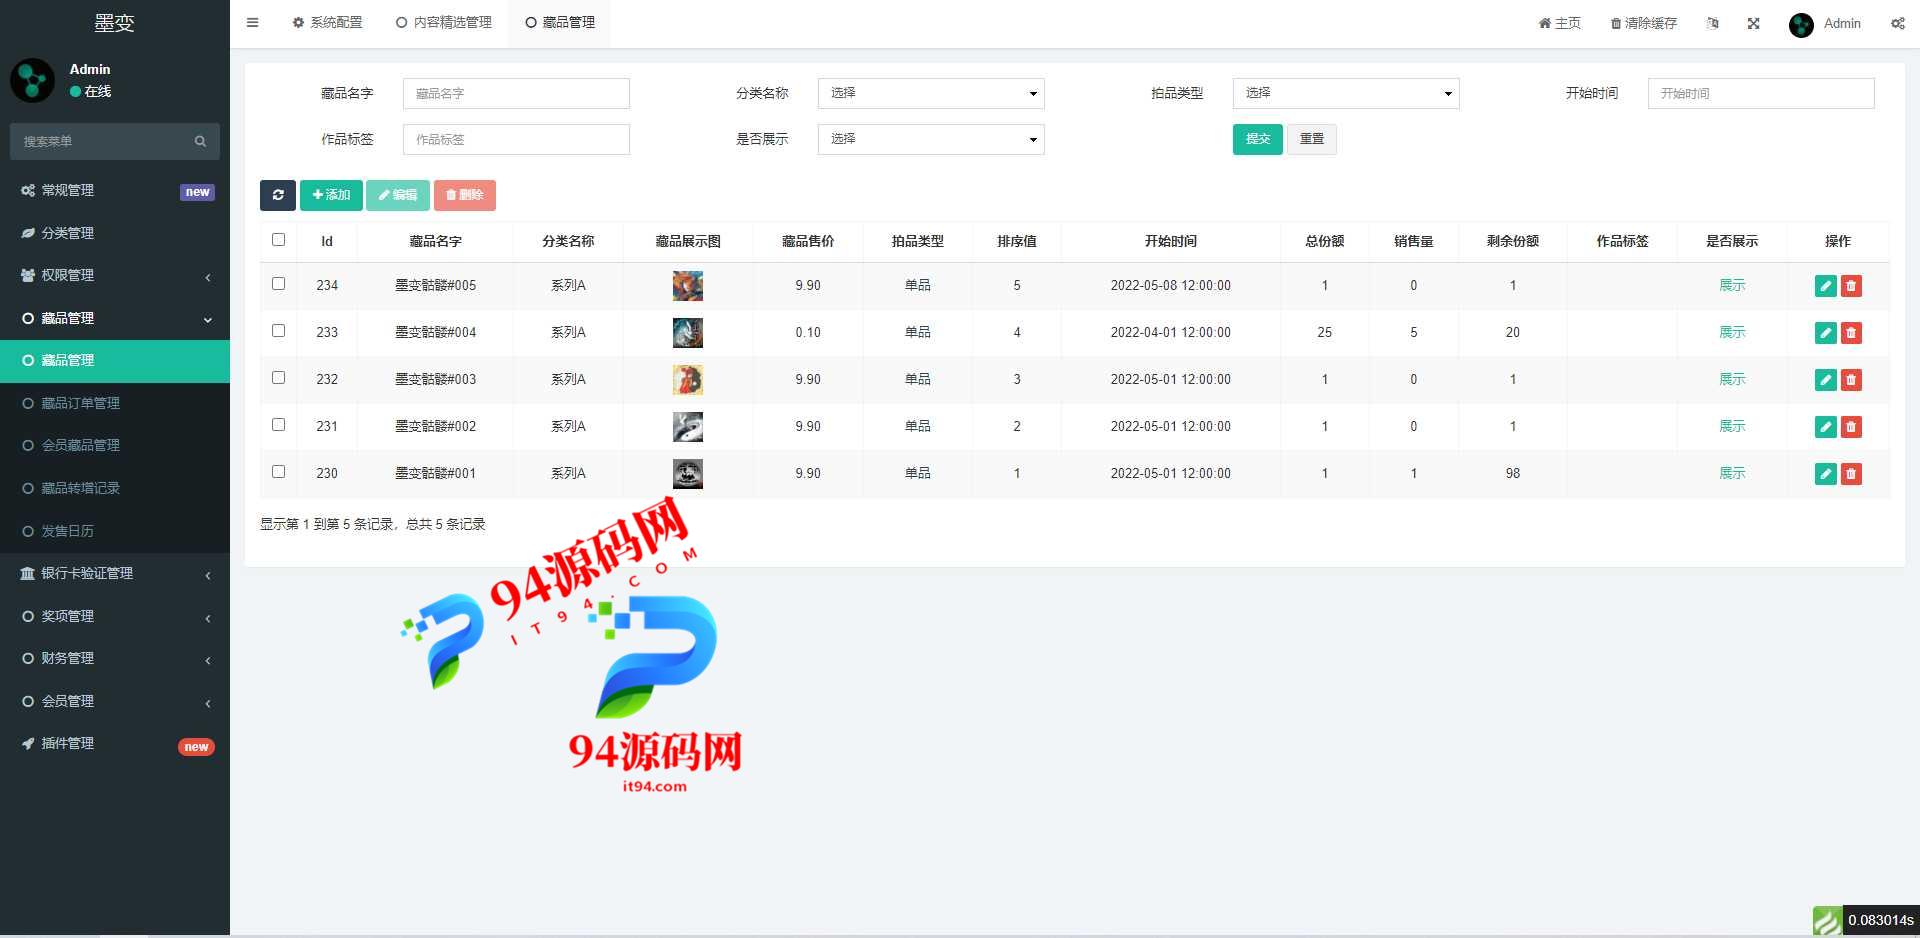Click the refresh table button icon
1920x938 pixels.
coord(278,195)
